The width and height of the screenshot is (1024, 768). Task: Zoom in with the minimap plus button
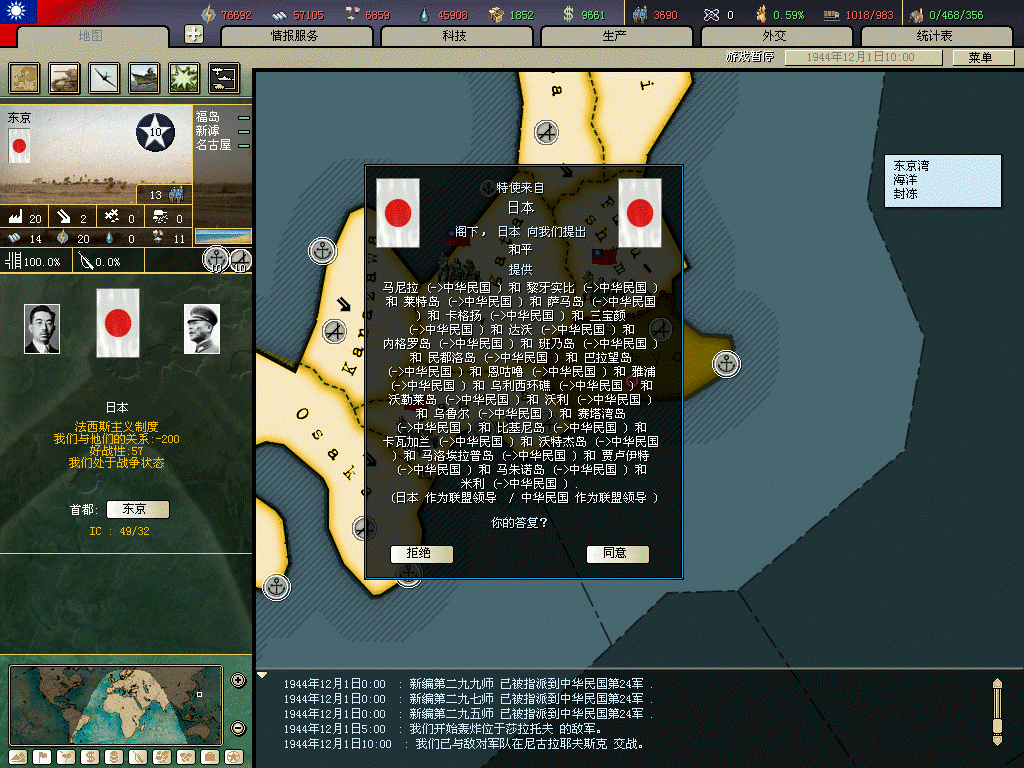click(x=238, y=680)
